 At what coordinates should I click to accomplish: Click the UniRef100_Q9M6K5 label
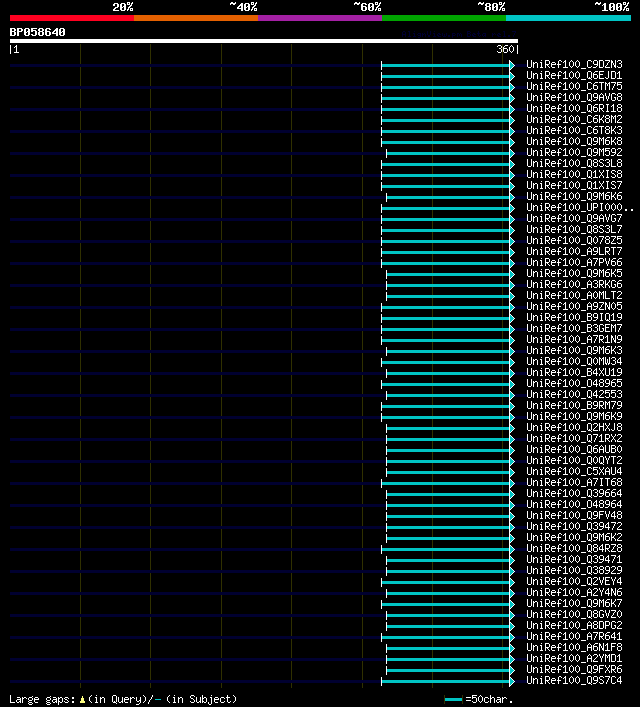(574, 273)
